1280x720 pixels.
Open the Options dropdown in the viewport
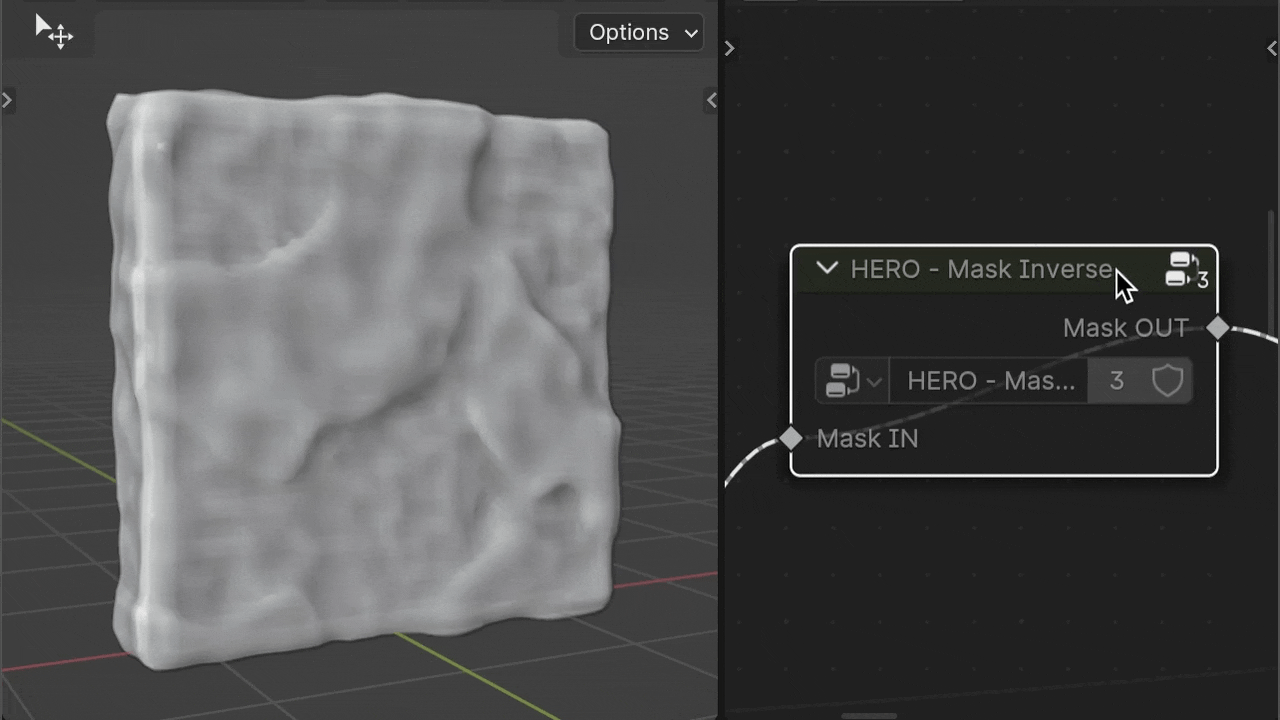[x=638, y=33]
